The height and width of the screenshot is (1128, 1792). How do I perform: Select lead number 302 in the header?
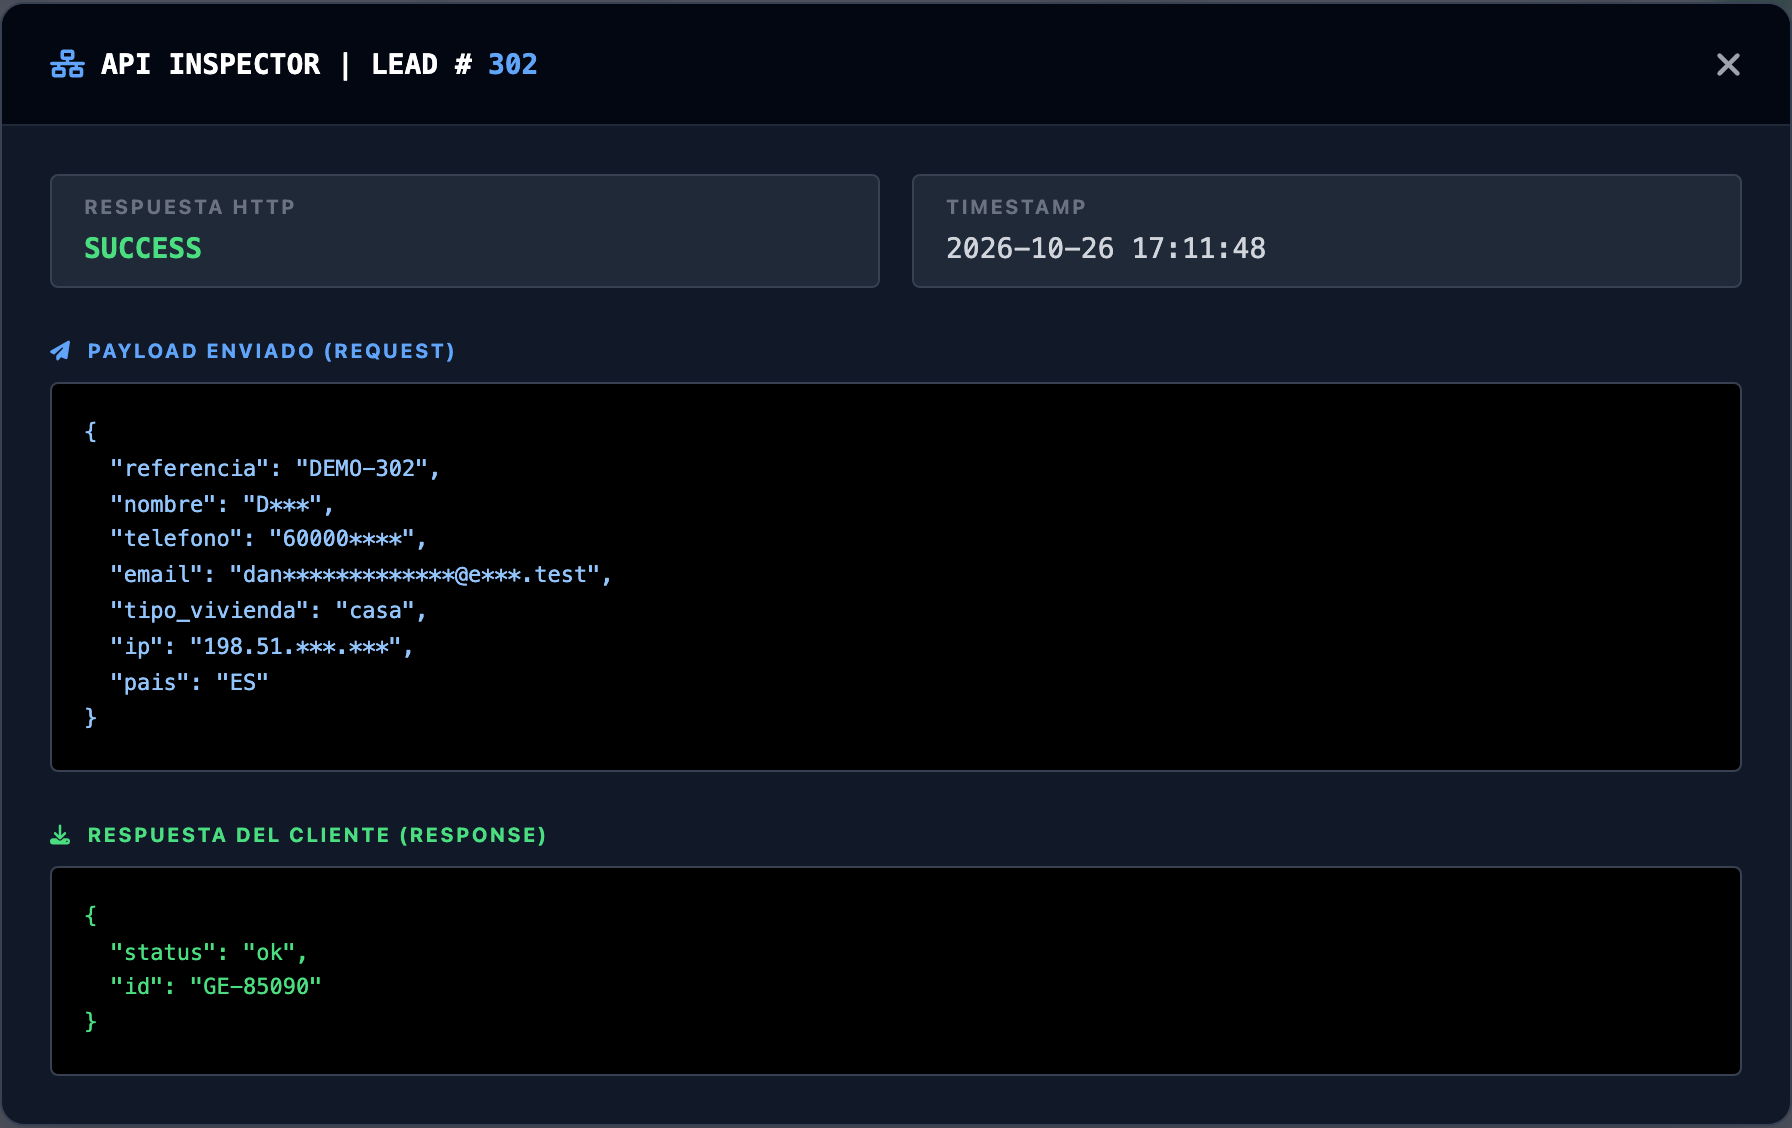pyautogui.click(x=512, y=64)
